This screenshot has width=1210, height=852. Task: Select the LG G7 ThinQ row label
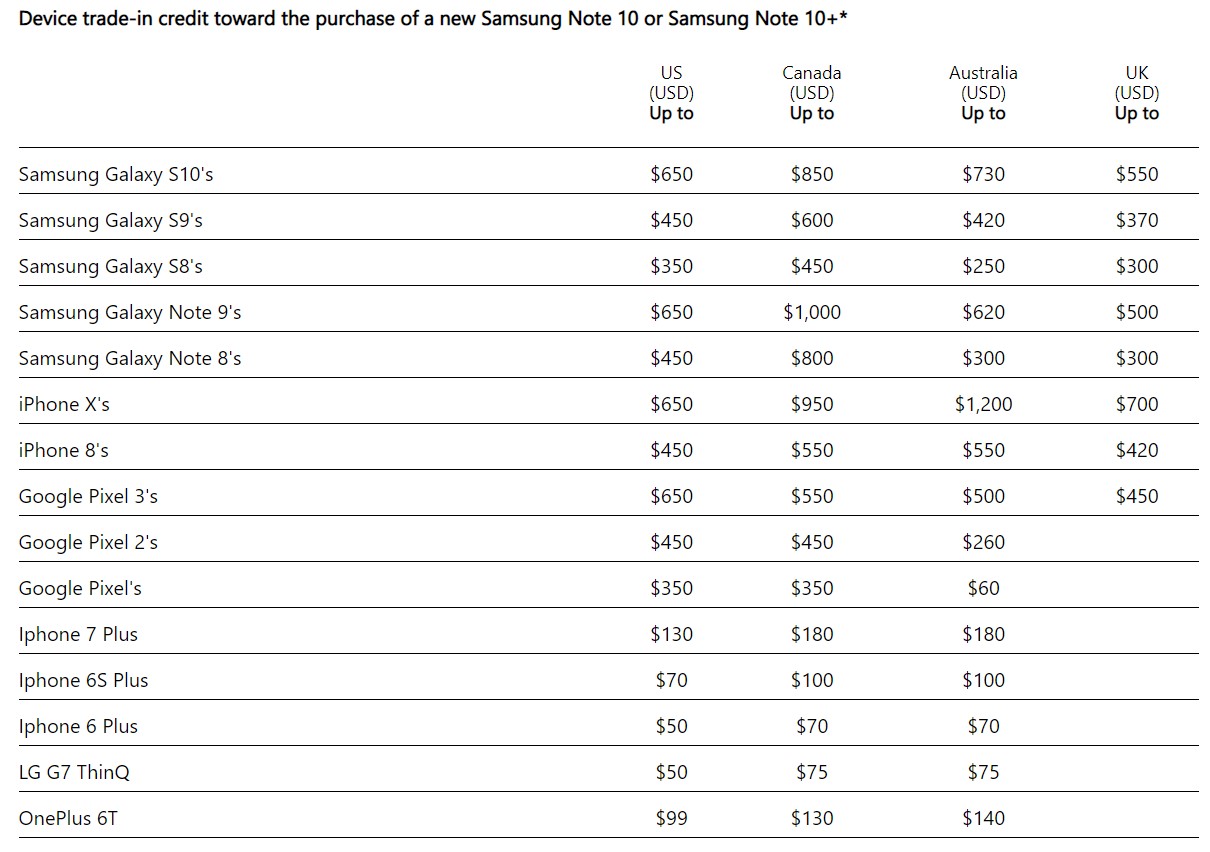[74, 773]
